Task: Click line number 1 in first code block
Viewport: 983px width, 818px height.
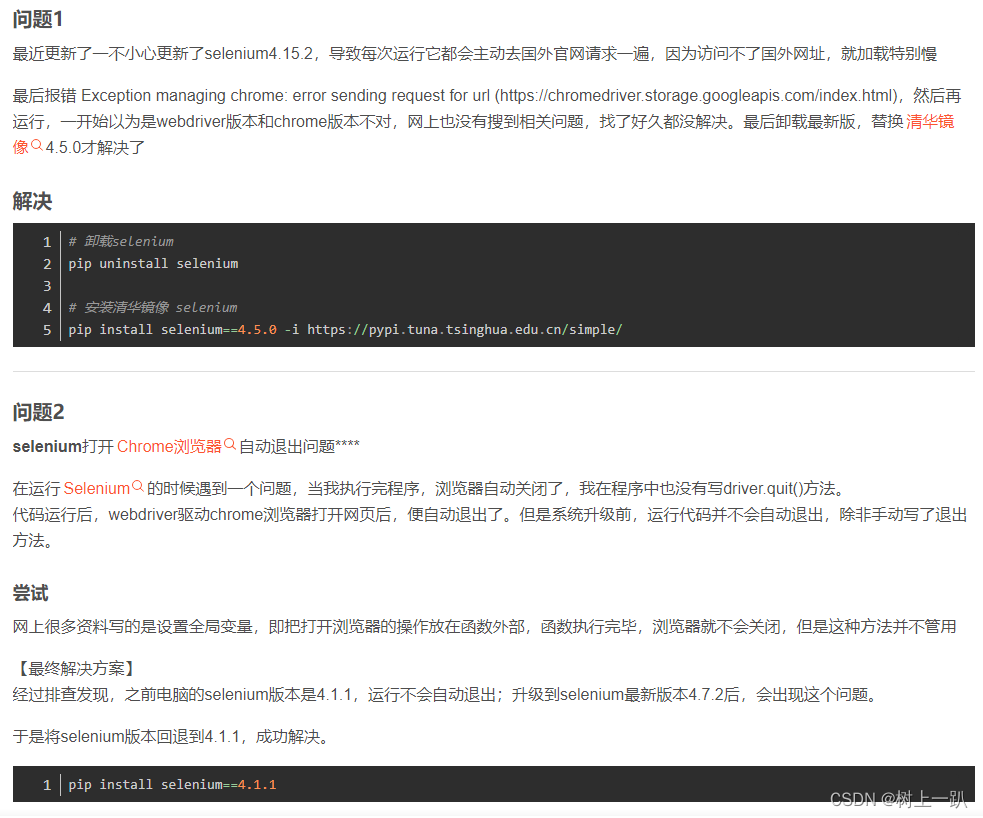Action: tap(46, 241)
